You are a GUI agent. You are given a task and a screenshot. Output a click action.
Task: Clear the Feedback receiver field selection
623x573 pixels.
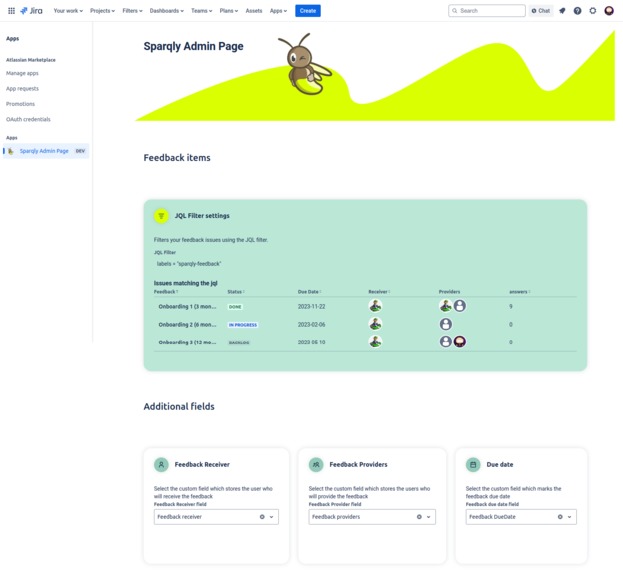click(x=262, y=517)
